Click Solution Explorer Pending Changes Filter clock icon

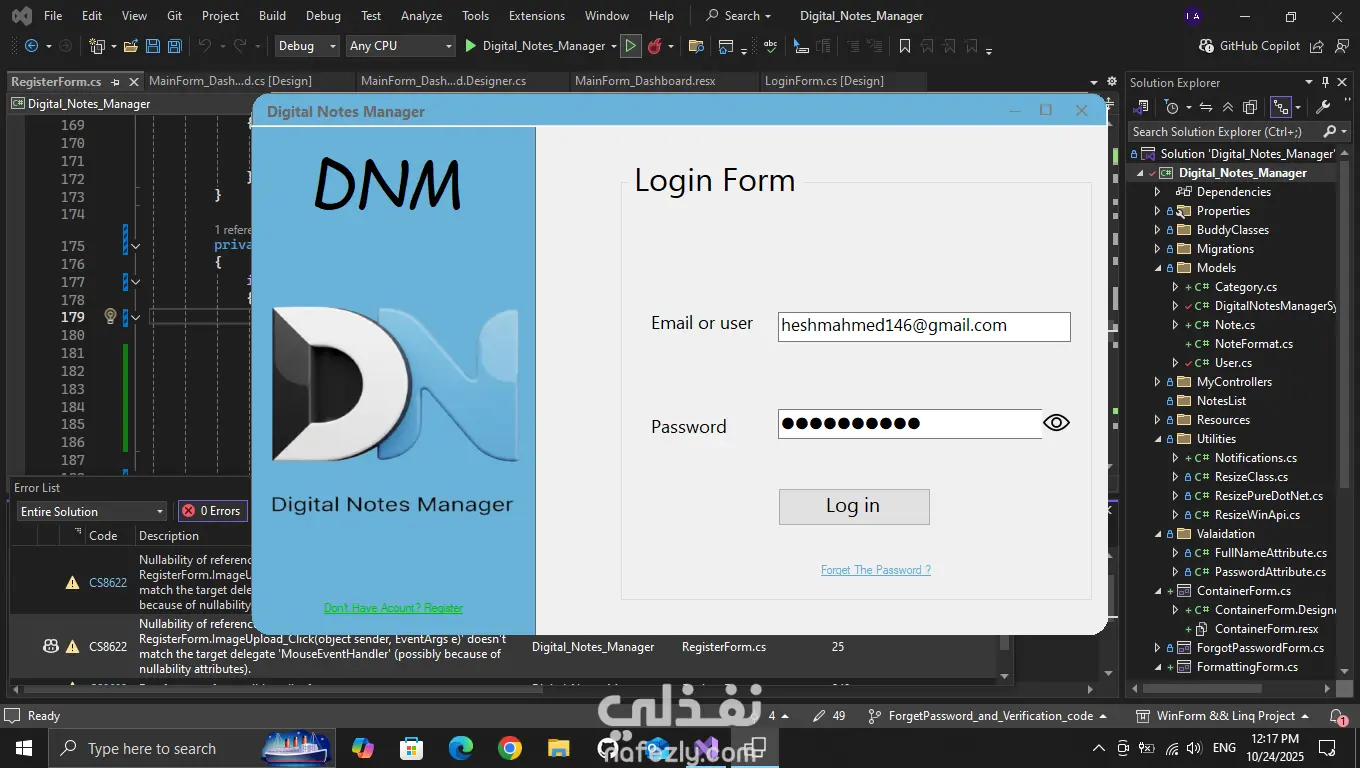pos(1172,107)
